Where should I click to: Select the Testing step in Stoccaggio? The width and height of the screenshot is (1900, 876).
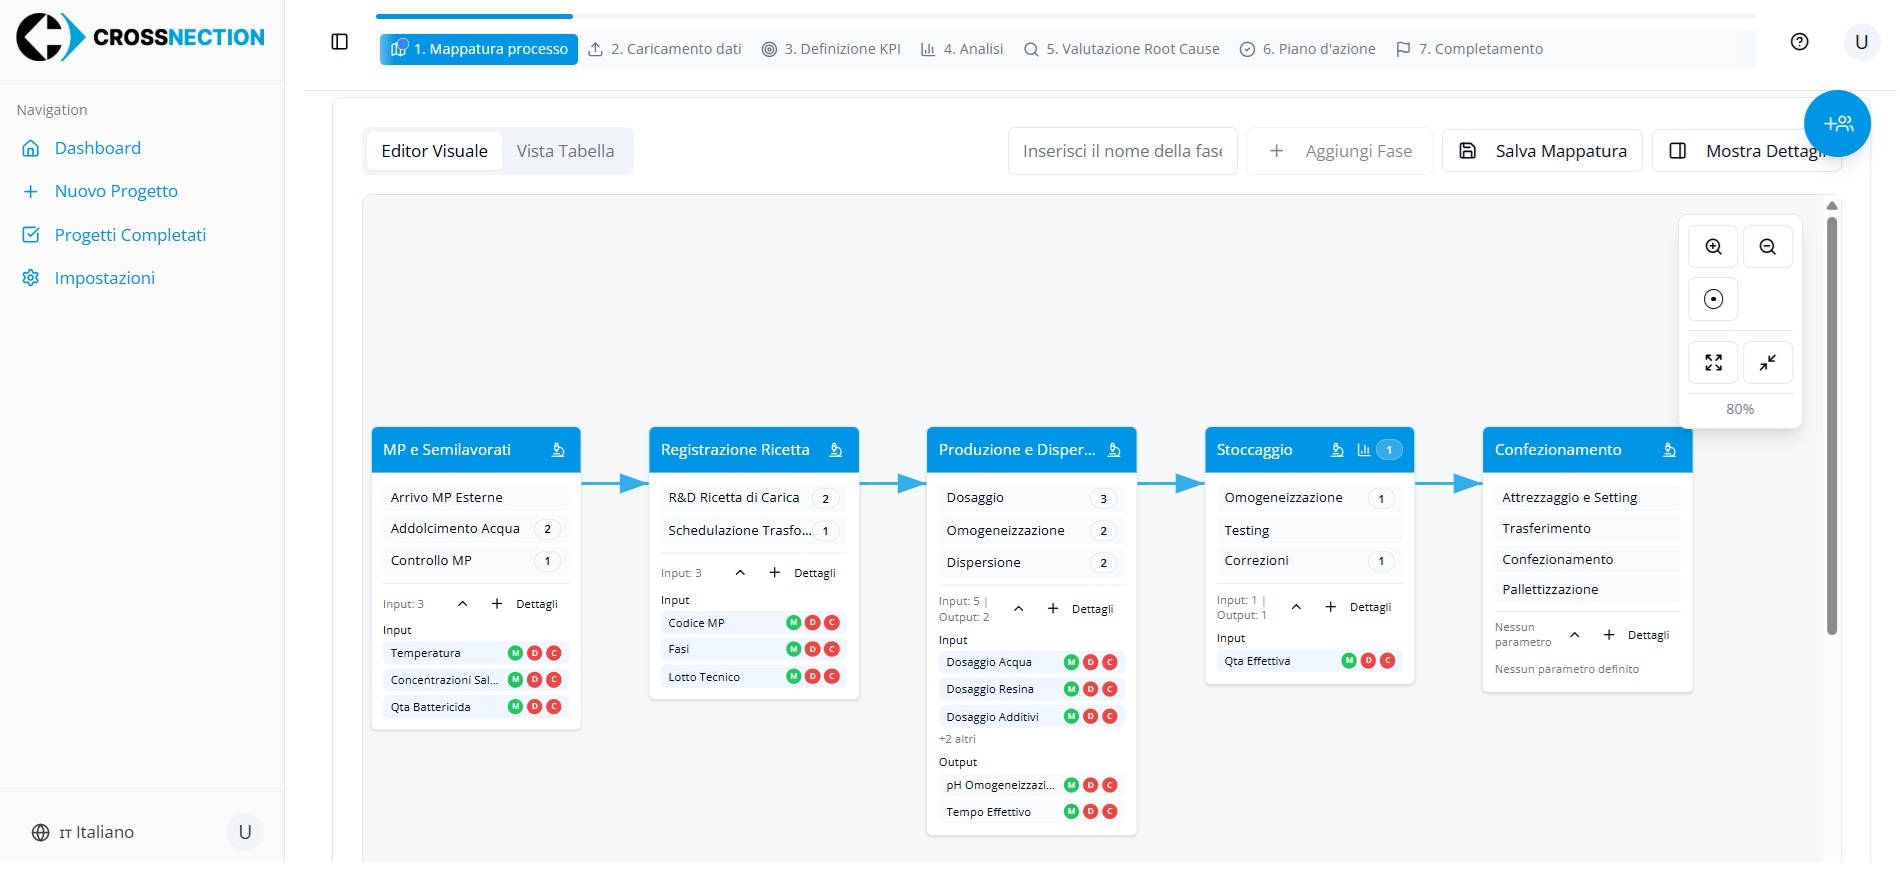pos(1309,531)
